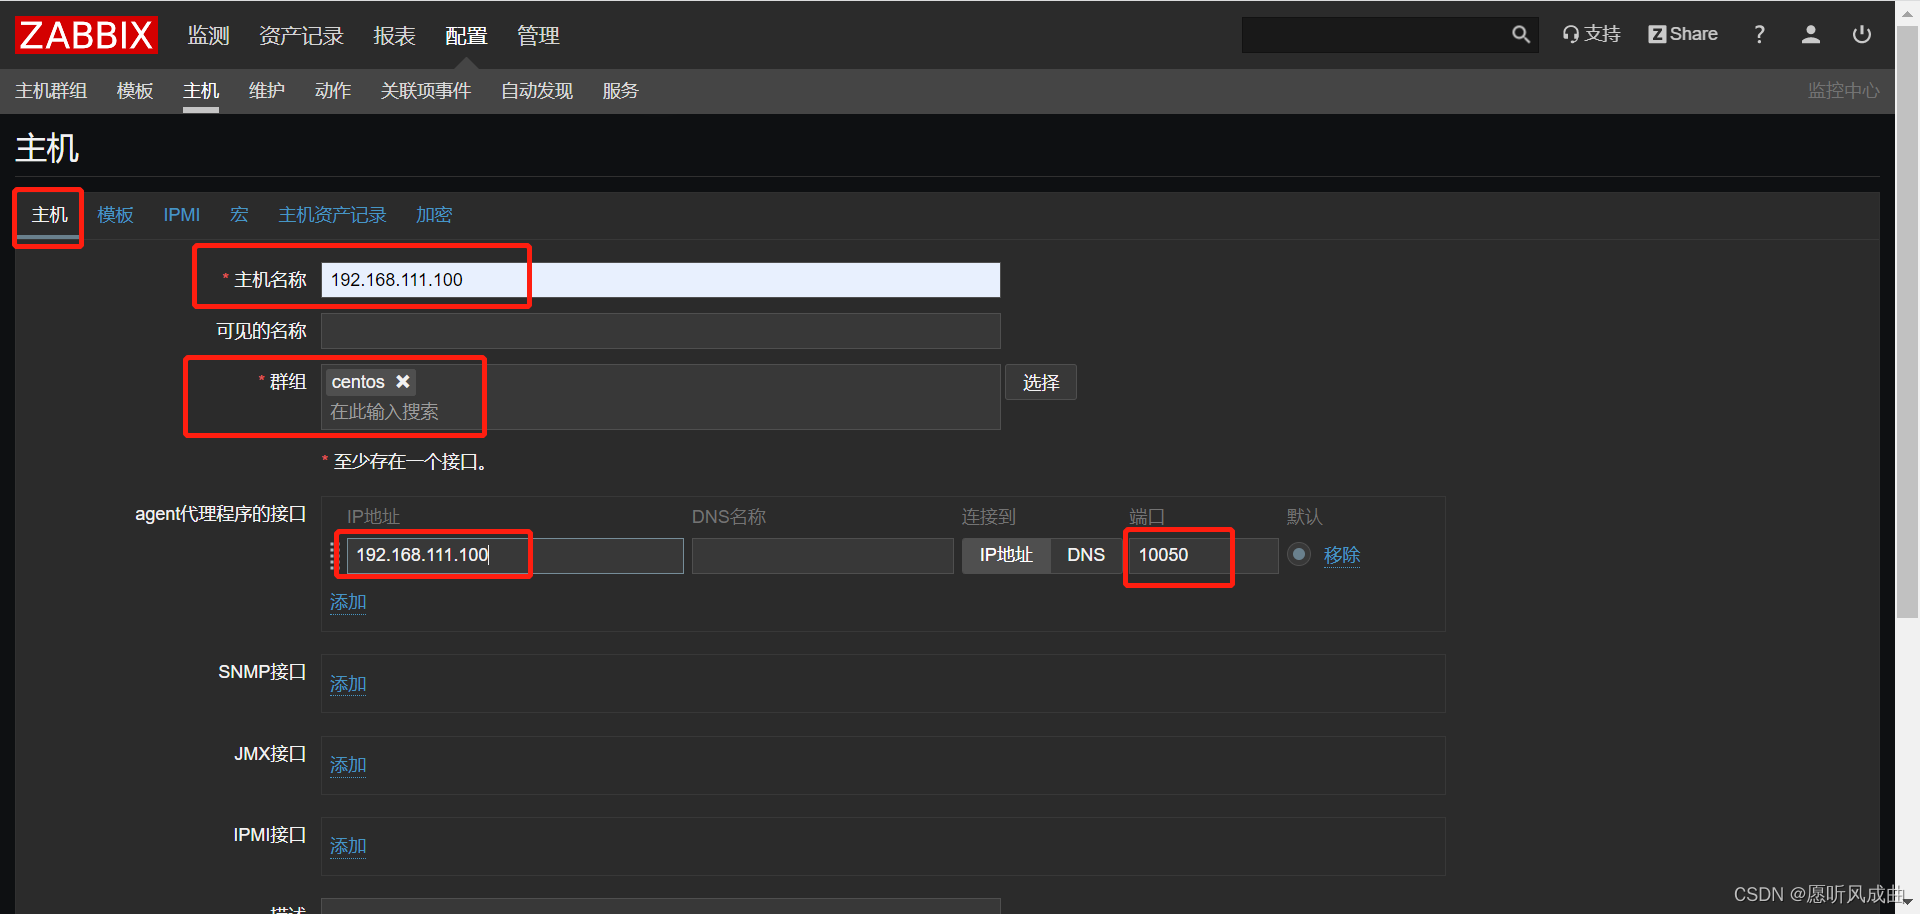This screenshot has width=1920, height=914.
Task: Focus the group search field 在此输入搜索
Action: [660, 412]
